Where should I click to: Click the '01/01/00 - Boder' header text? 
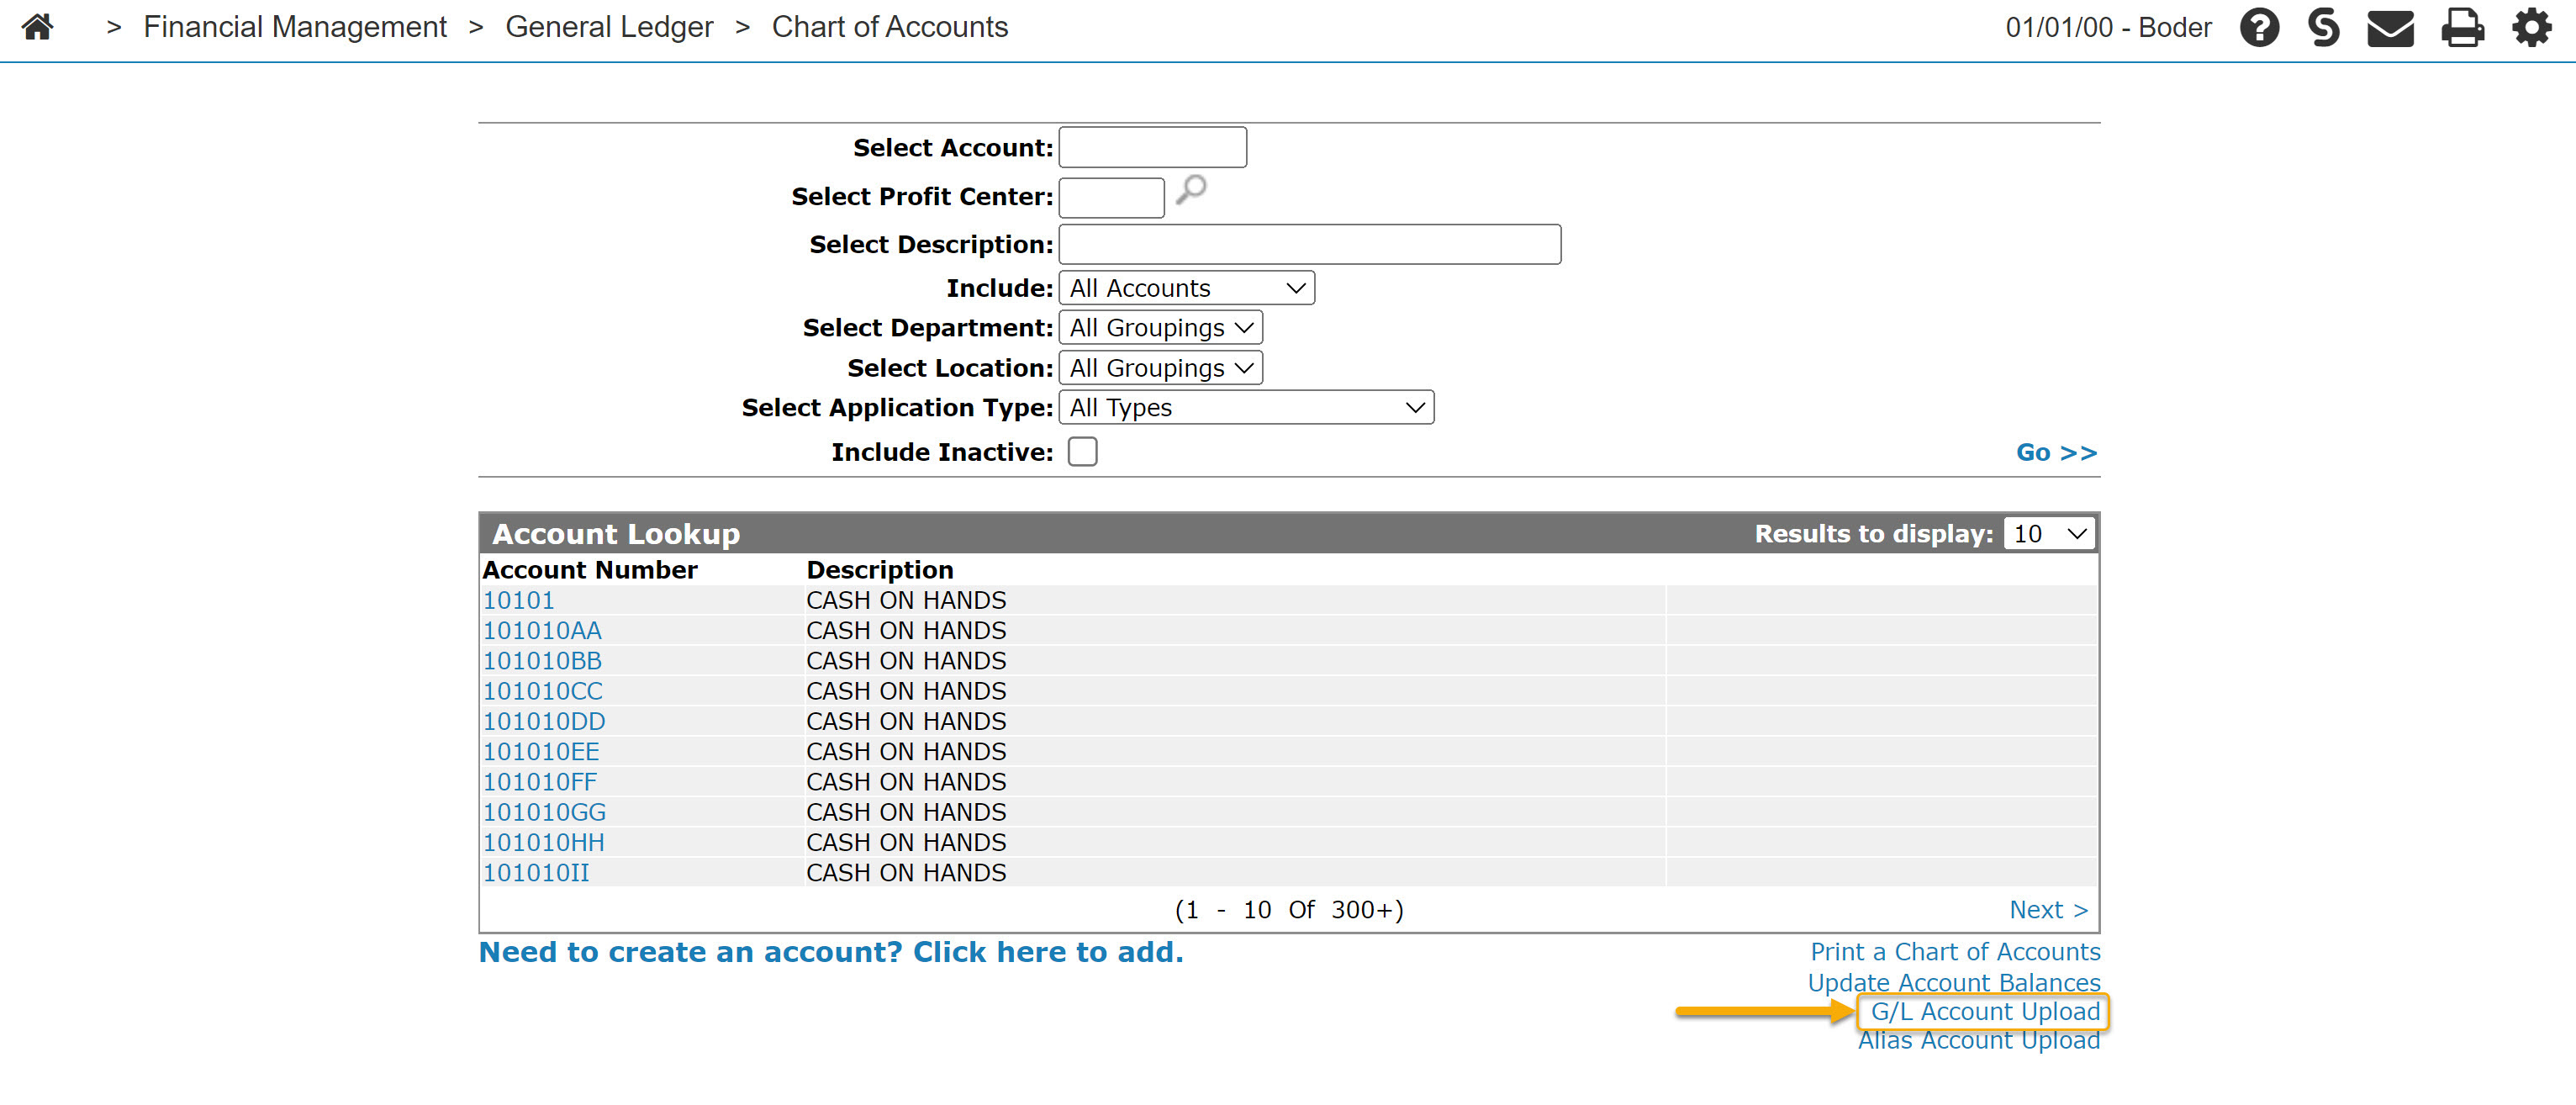click(x=2108, y=27)
